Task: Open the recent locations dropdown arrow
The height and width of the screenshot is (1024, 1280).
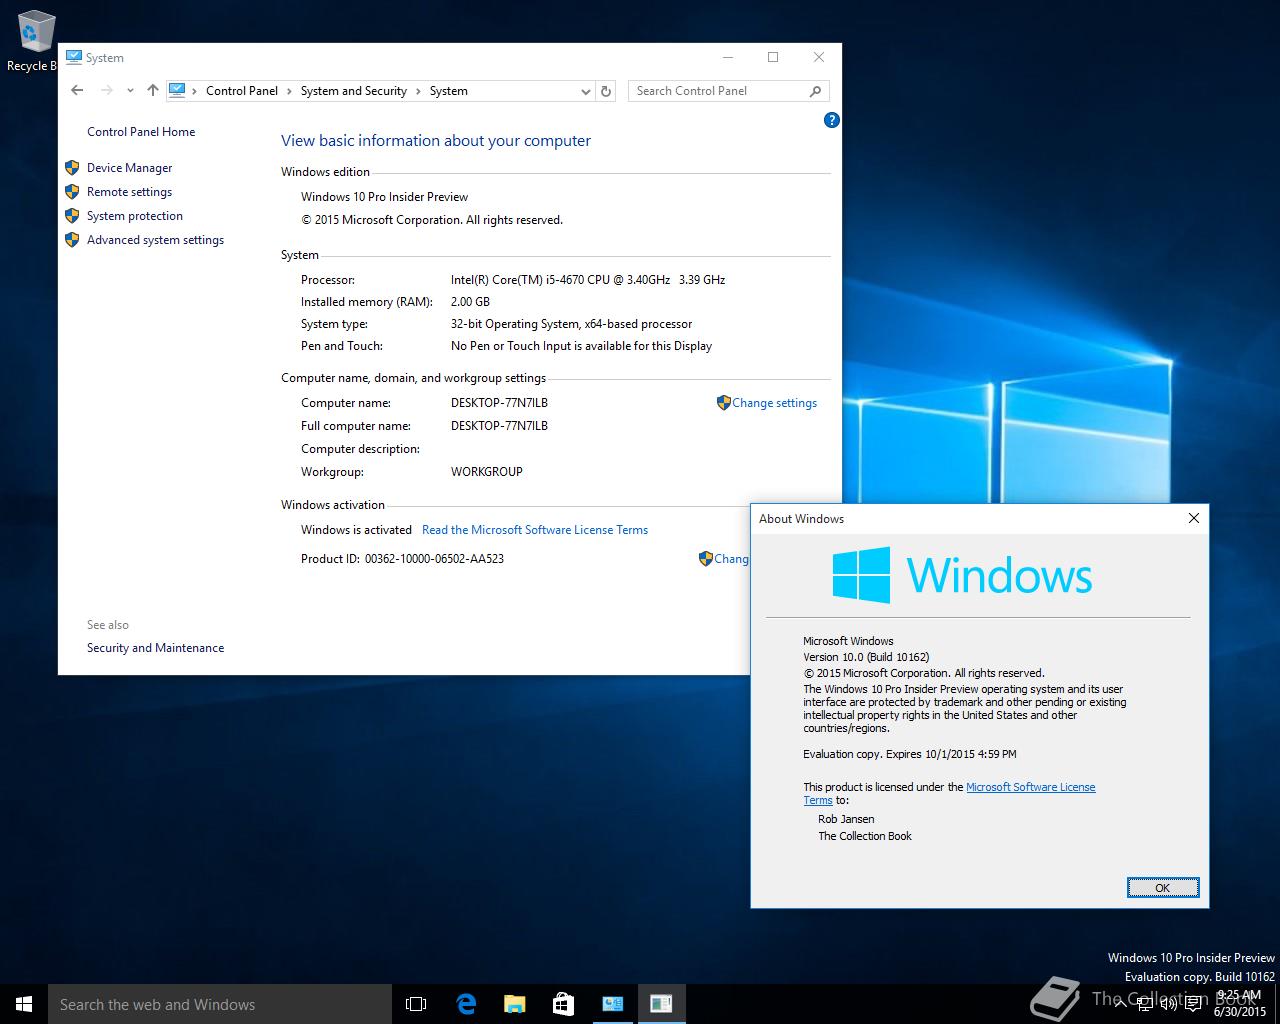Action: click(130, 91)
